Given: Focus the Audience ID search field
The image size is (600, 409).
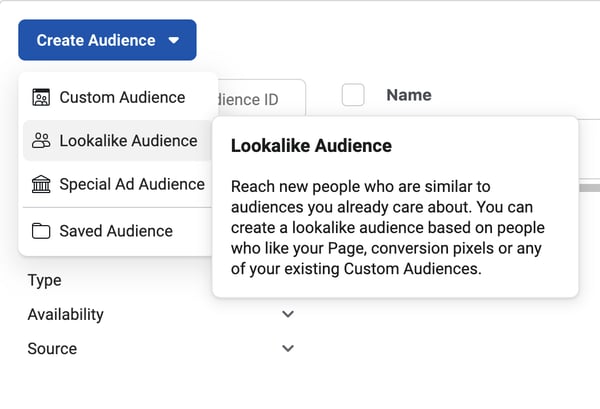Looking at the screenshot, I should click(260, 99).
